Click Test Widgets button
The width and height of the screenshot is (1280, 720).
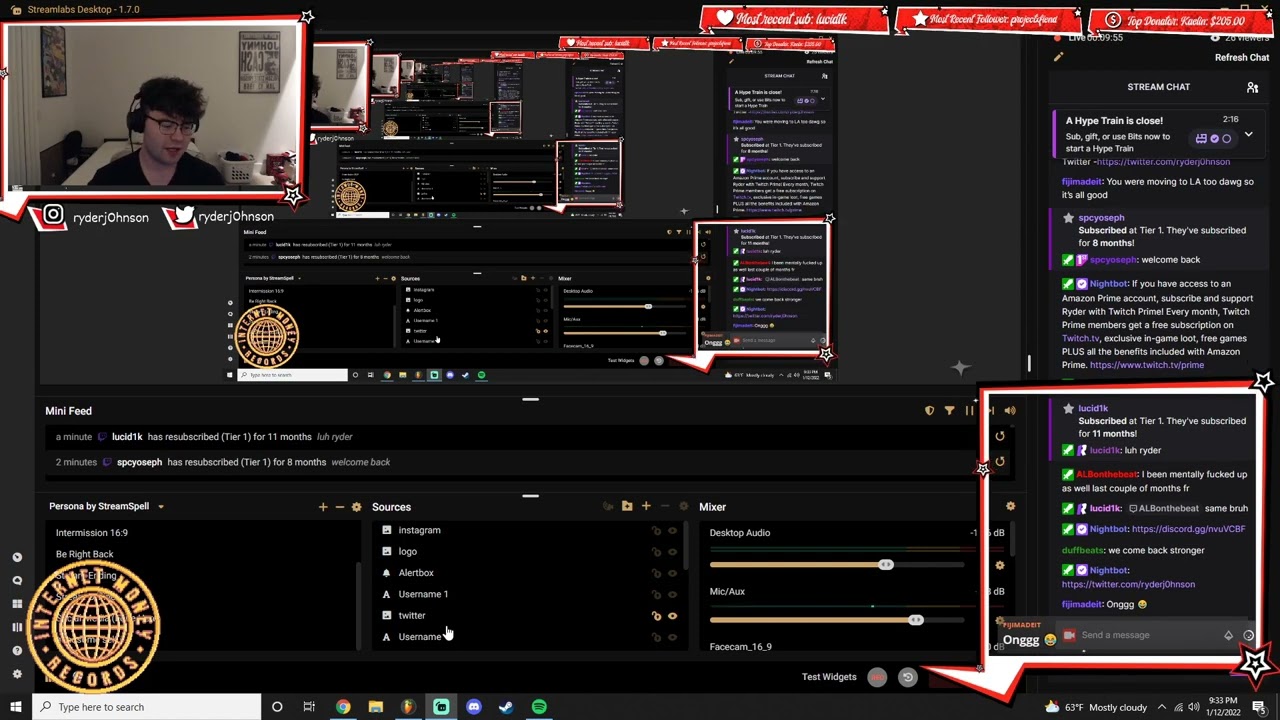(829, 677)
